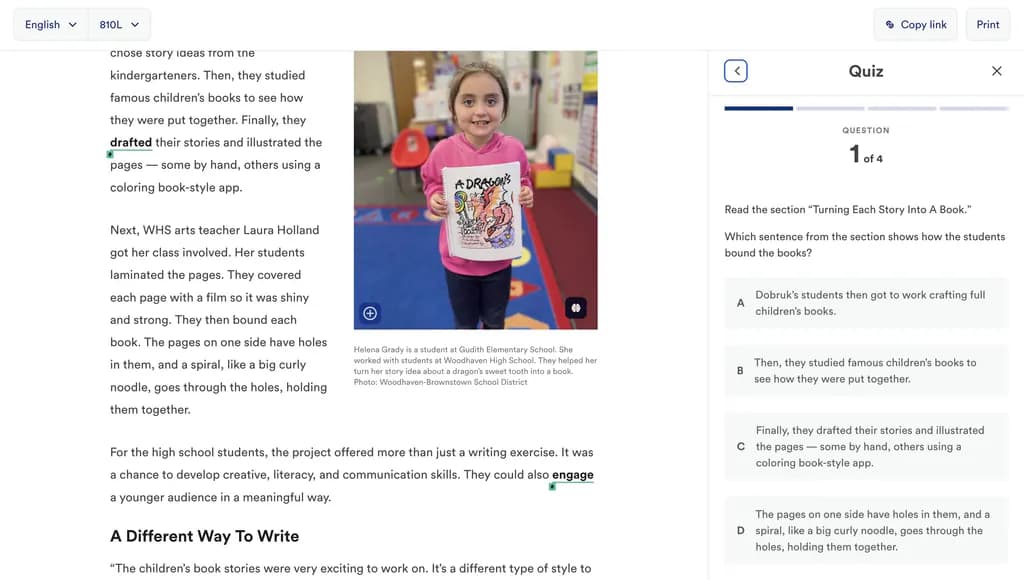Screen dimensions: 1024x580
Task: Click the Print button
Action: tap(987, 25)
